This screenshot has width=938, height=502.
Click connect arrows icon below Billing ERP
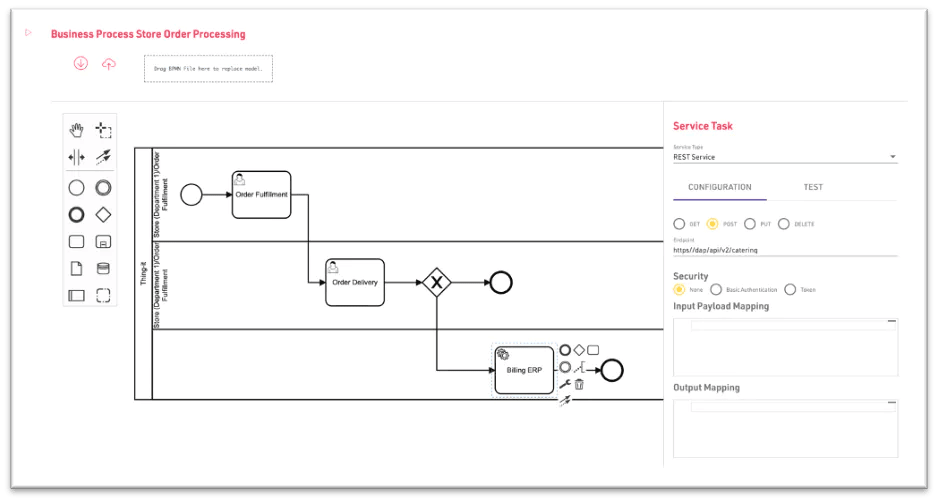click(x=565, y=401)
